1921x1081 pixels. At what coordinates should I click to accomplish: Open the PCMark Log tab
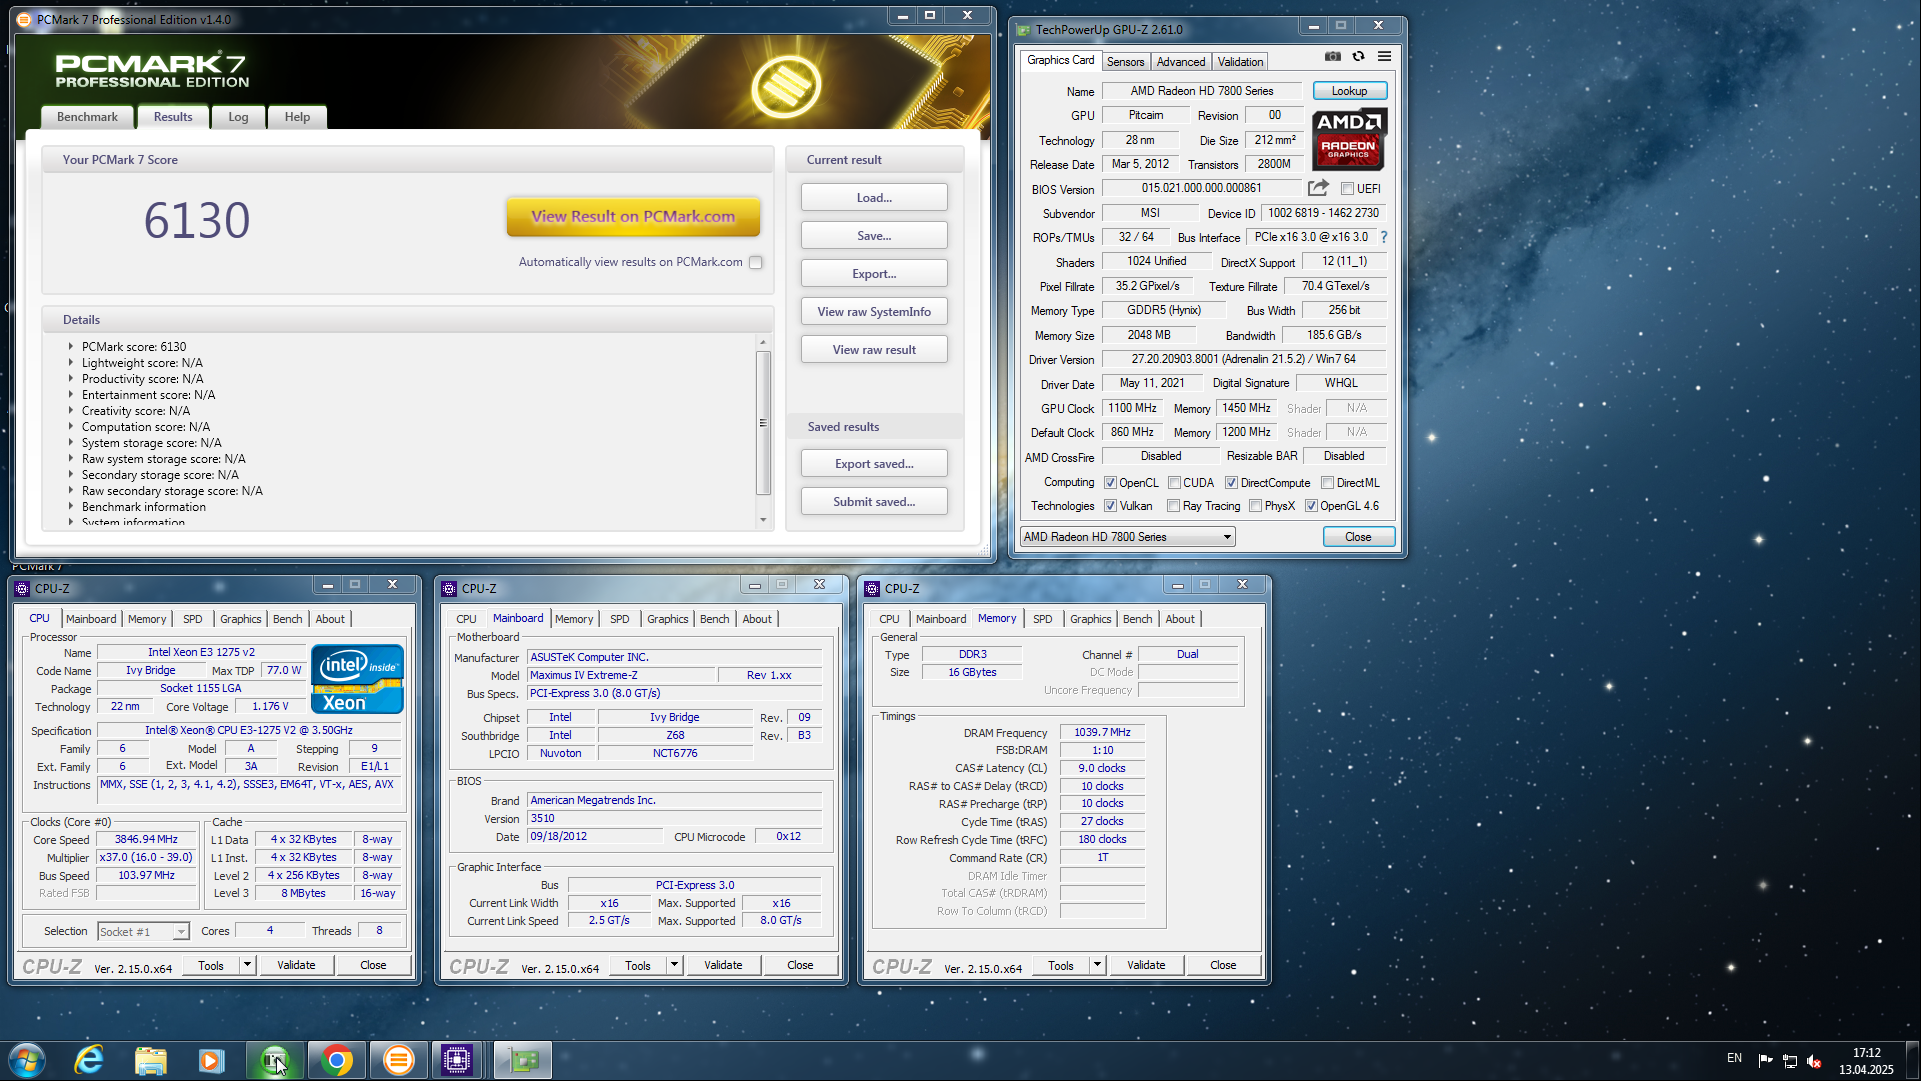coord(238,117)
